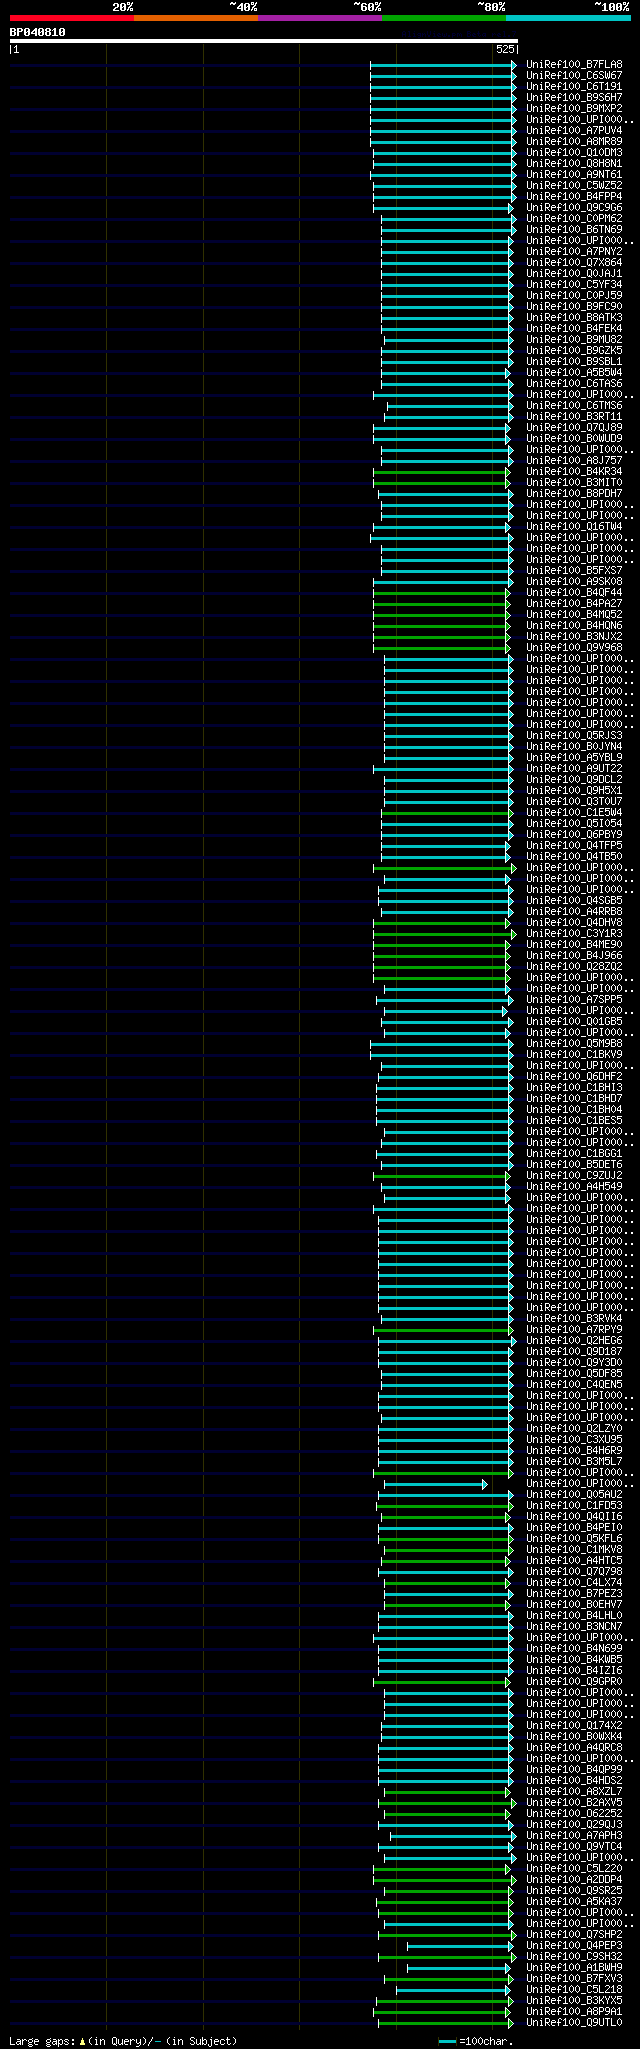Click hit label UniRef100_Q6DHF2
The image size is (640, 2049).
[574, 1076]
